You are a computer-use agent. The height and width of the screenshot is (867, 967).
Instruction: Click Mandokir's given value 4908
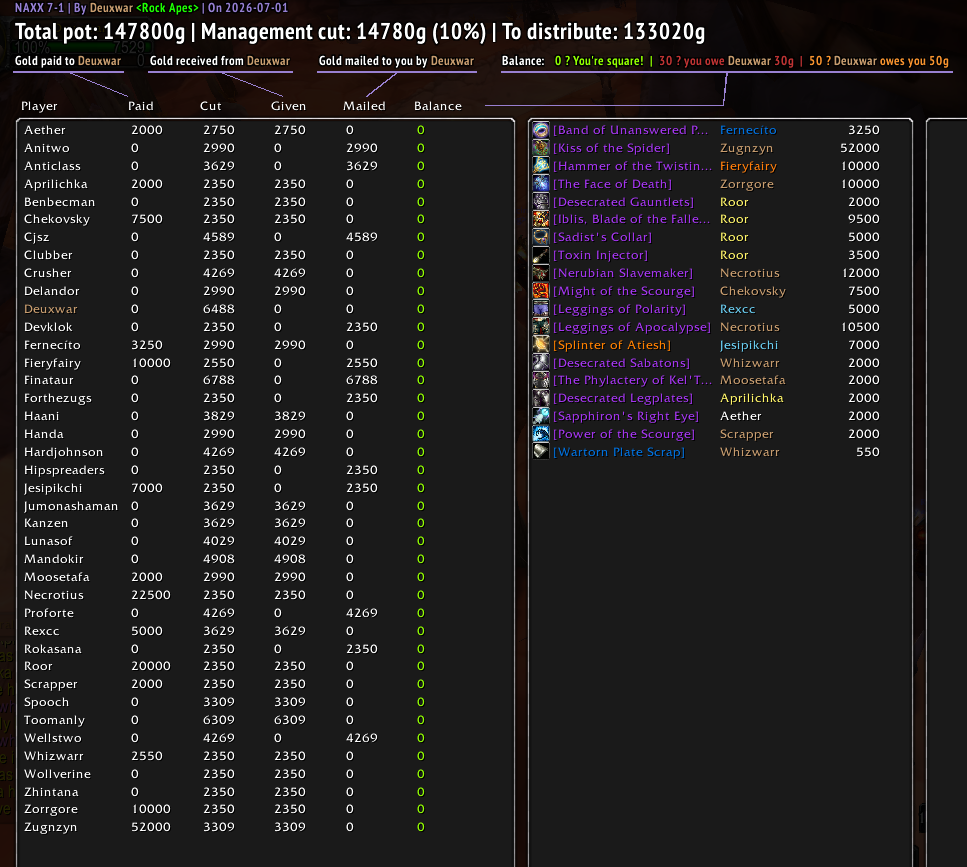coord(290,559)
